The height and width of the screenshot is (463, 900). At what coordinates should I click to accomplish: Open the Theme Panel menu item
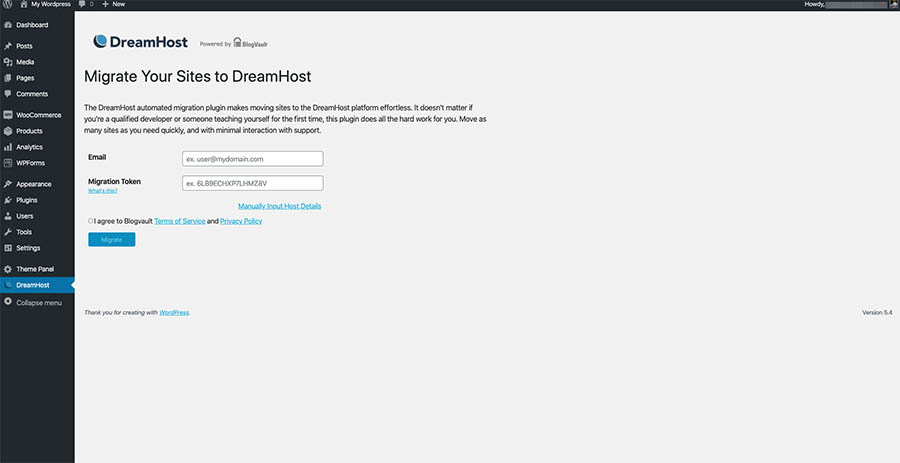(x=34, y=269)
